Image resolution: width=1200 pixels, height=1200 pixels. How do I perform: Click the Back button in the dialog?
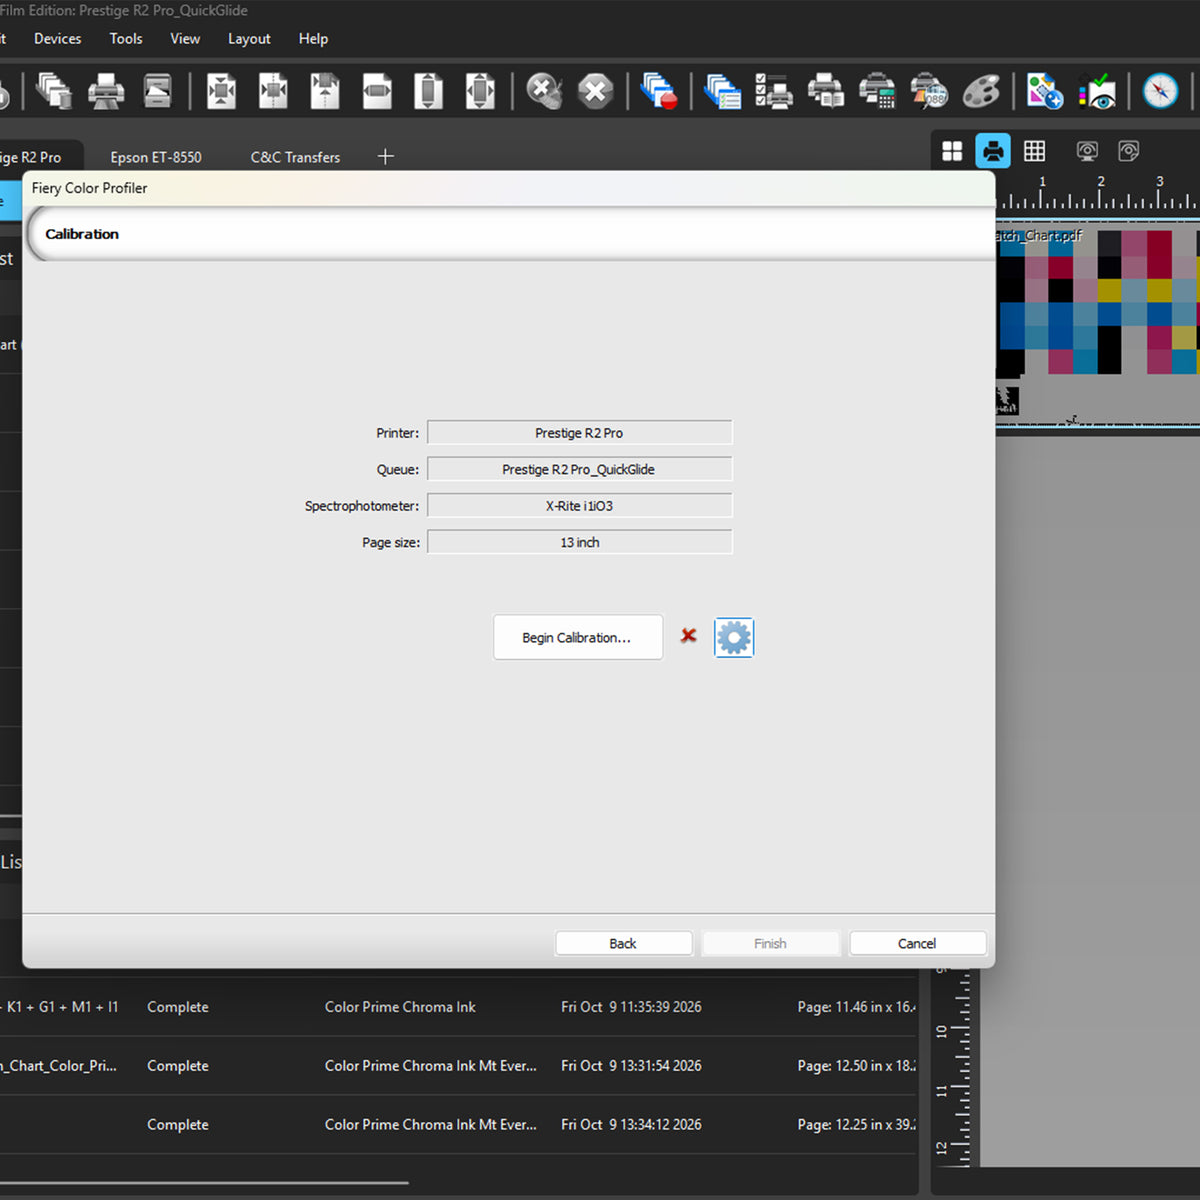pos(623,943)
